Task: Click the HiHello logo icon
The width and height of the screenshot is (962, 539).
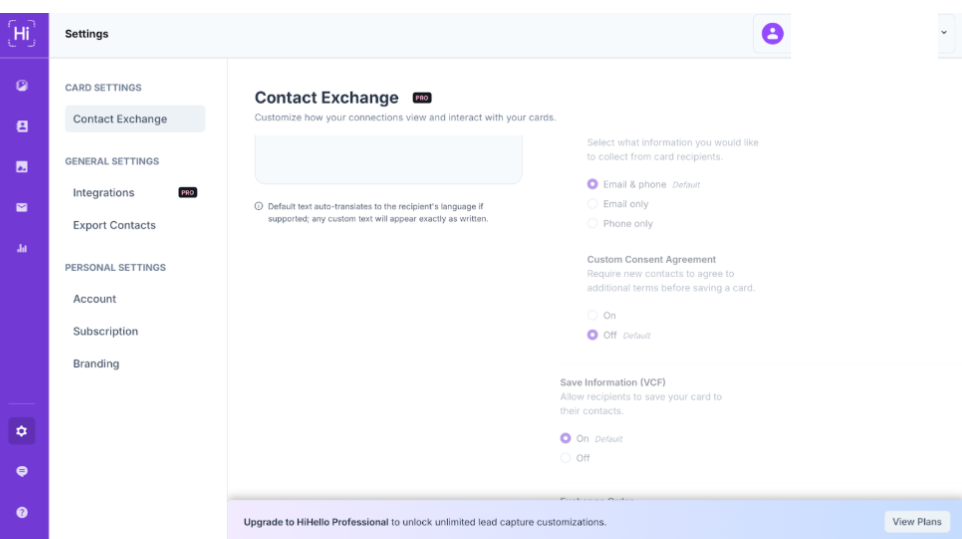Action: point(22,32)
